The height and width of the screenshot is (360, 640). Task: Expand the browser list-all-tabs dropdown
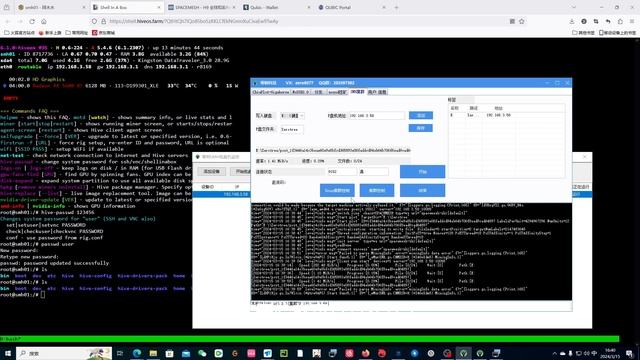coord(573,7)
